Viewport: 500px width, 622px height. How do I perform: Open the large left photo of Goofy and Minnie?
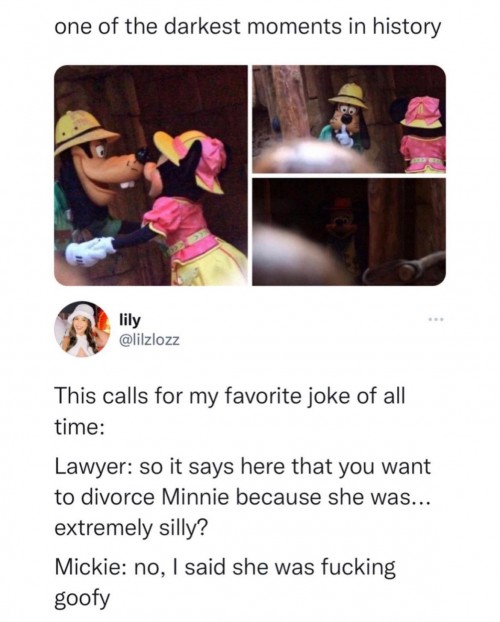(x=151, y=175)
